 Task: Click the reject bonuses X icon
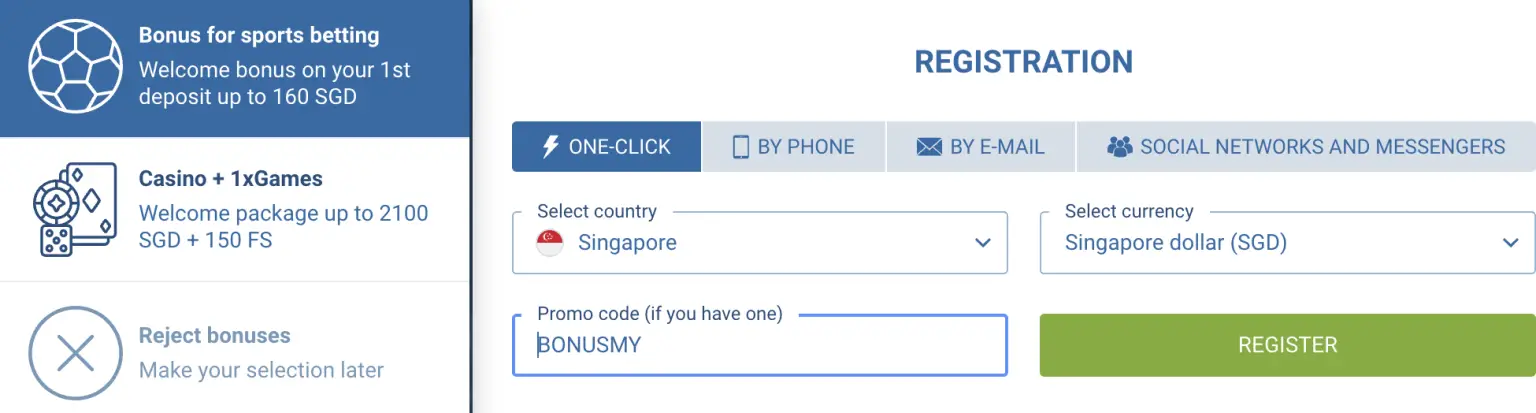click(x=76, y=353)
